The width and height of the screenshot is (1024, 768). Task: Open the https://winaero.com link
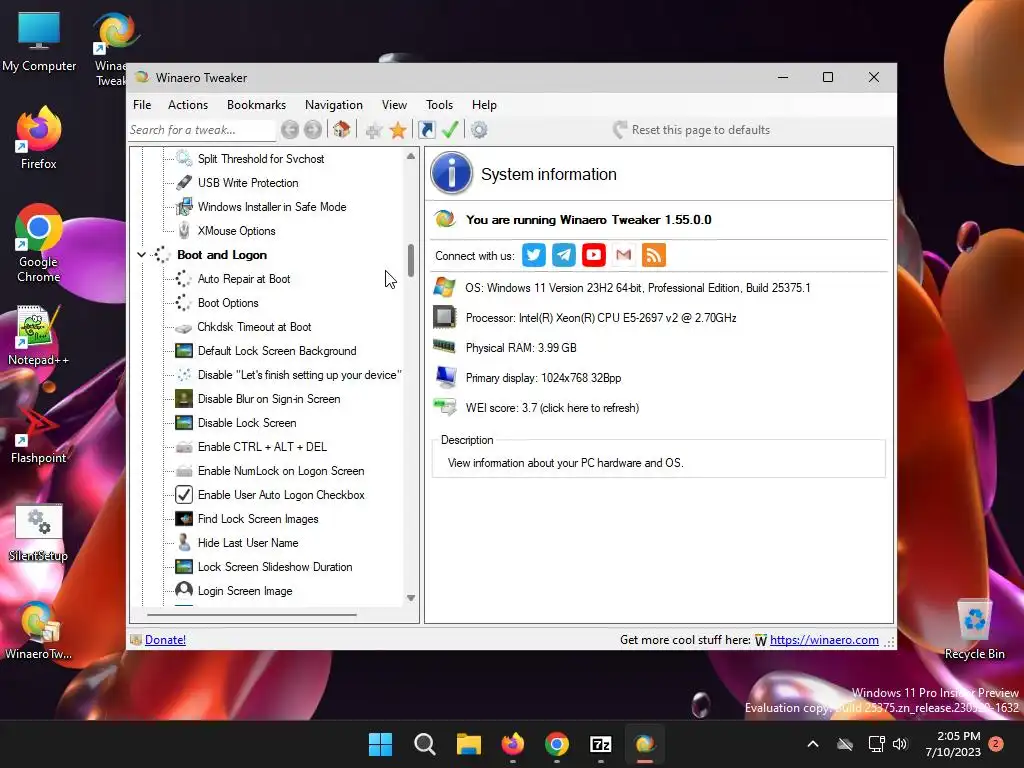[824, 640]
